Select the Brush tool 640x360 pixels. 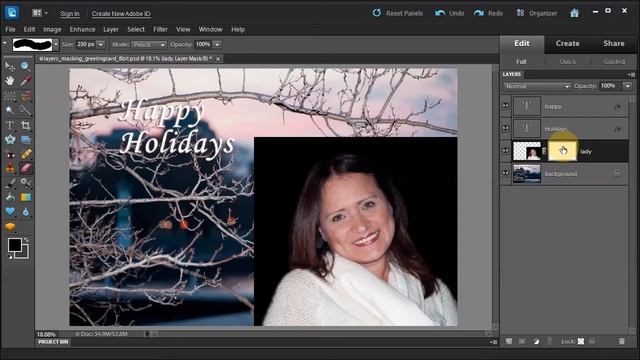pyautogui.click(x=10, y=182)
